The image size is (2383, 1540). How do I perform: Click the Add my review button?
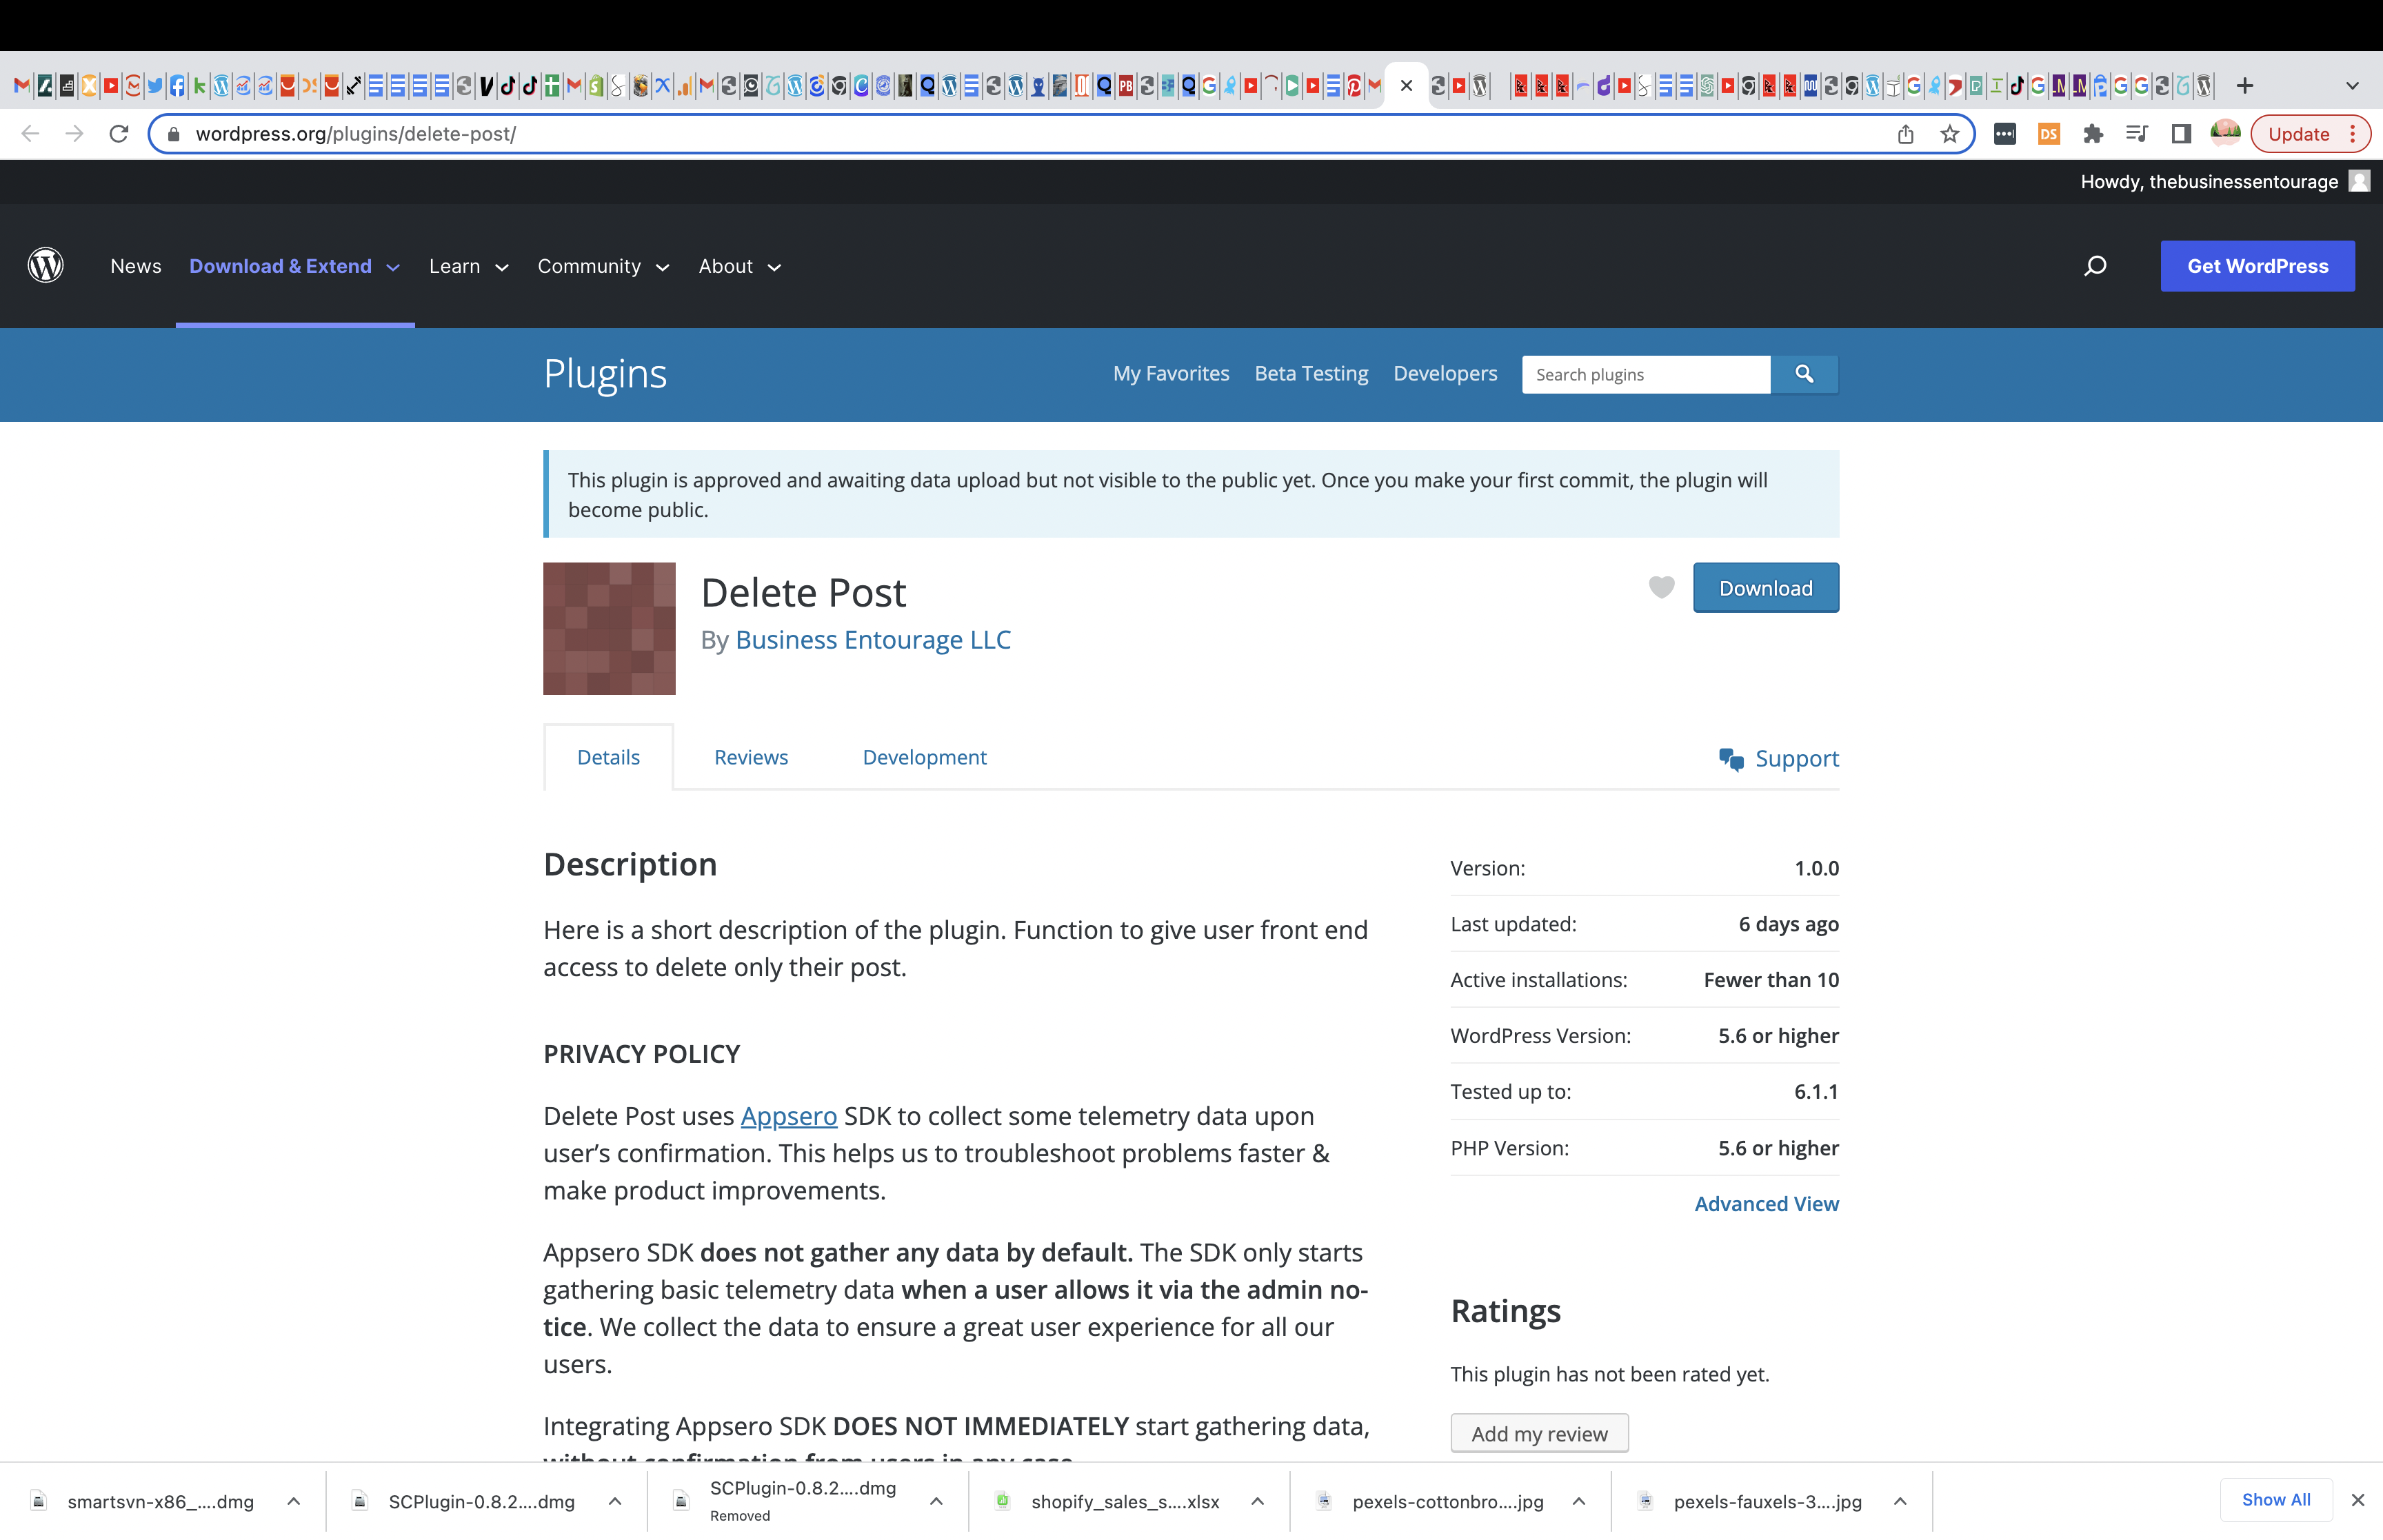[1539, 1433]
